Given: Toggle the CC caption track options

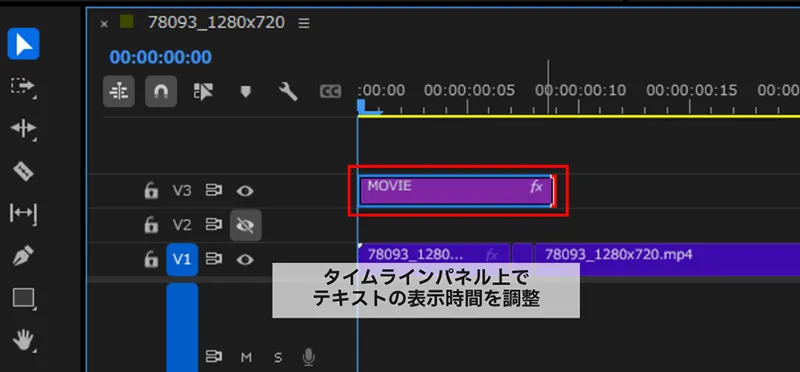Looking at the screenshot, I should (330, 92).
